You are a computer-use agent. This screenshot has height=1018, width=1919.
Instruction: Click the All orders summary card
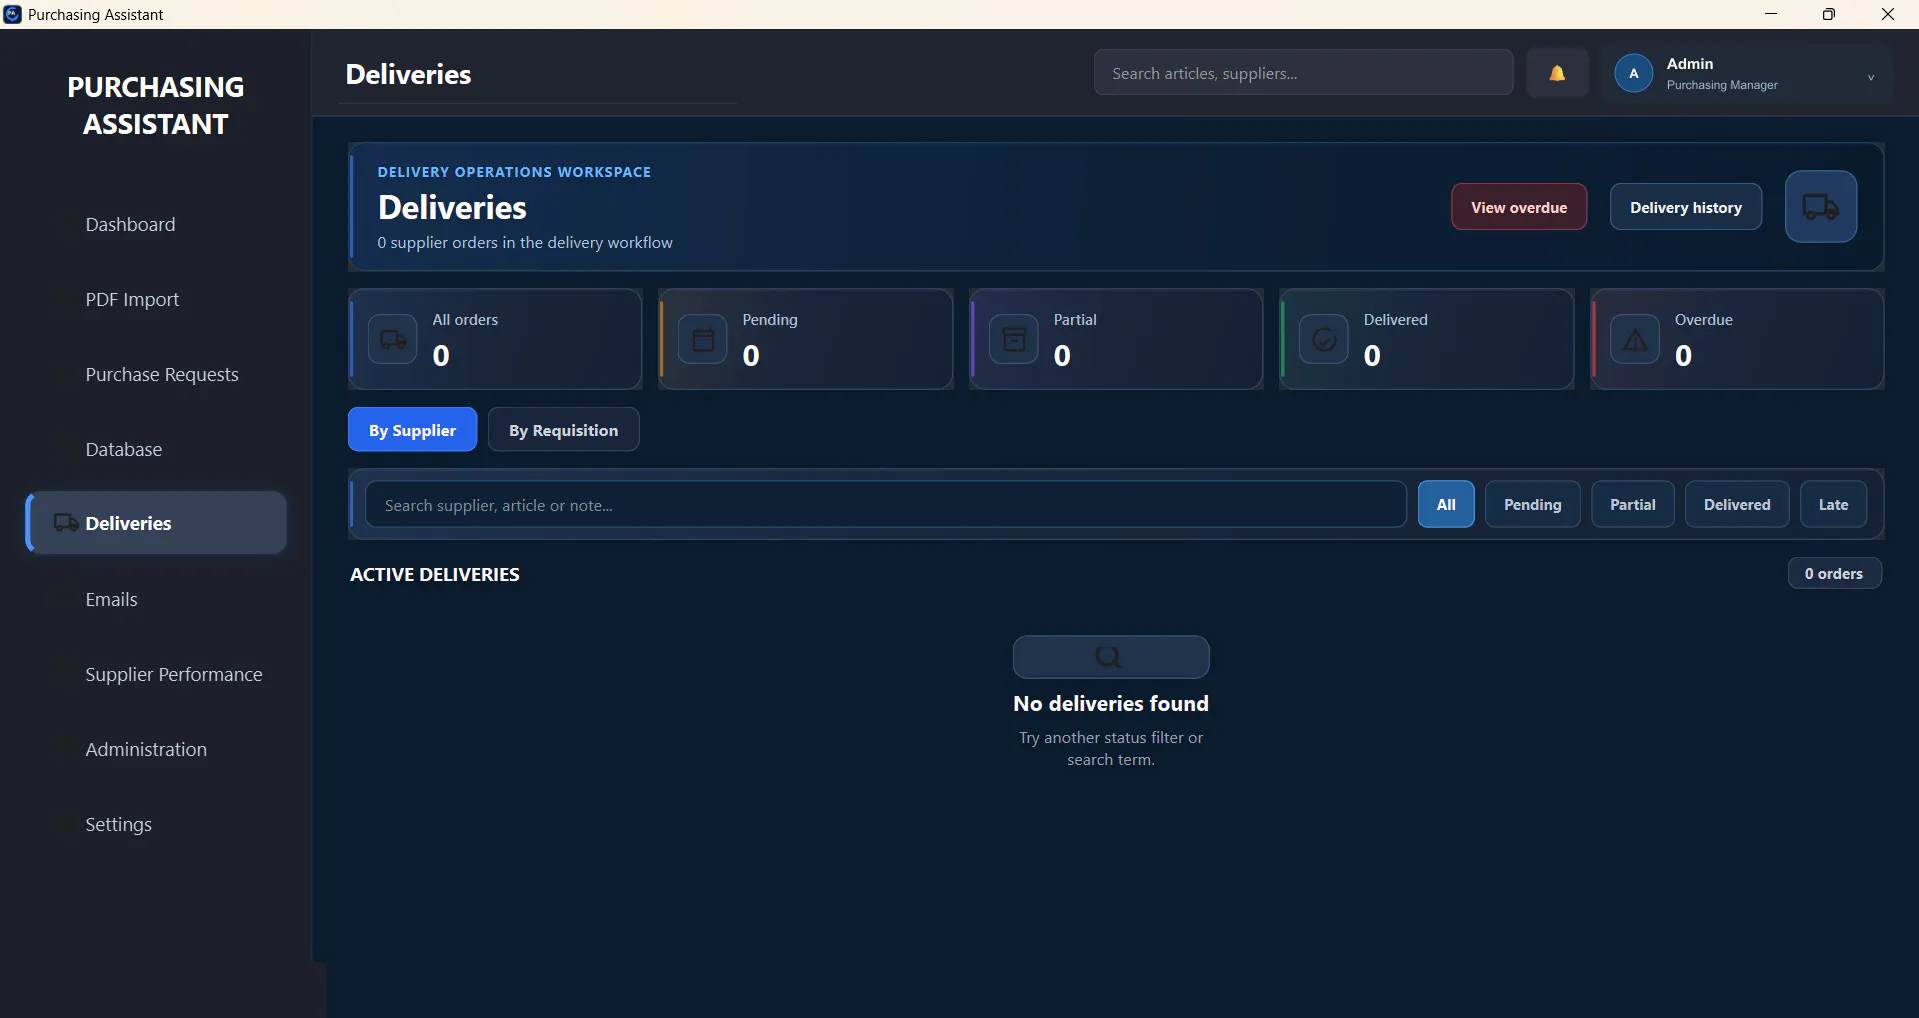[x=495, y=339]
